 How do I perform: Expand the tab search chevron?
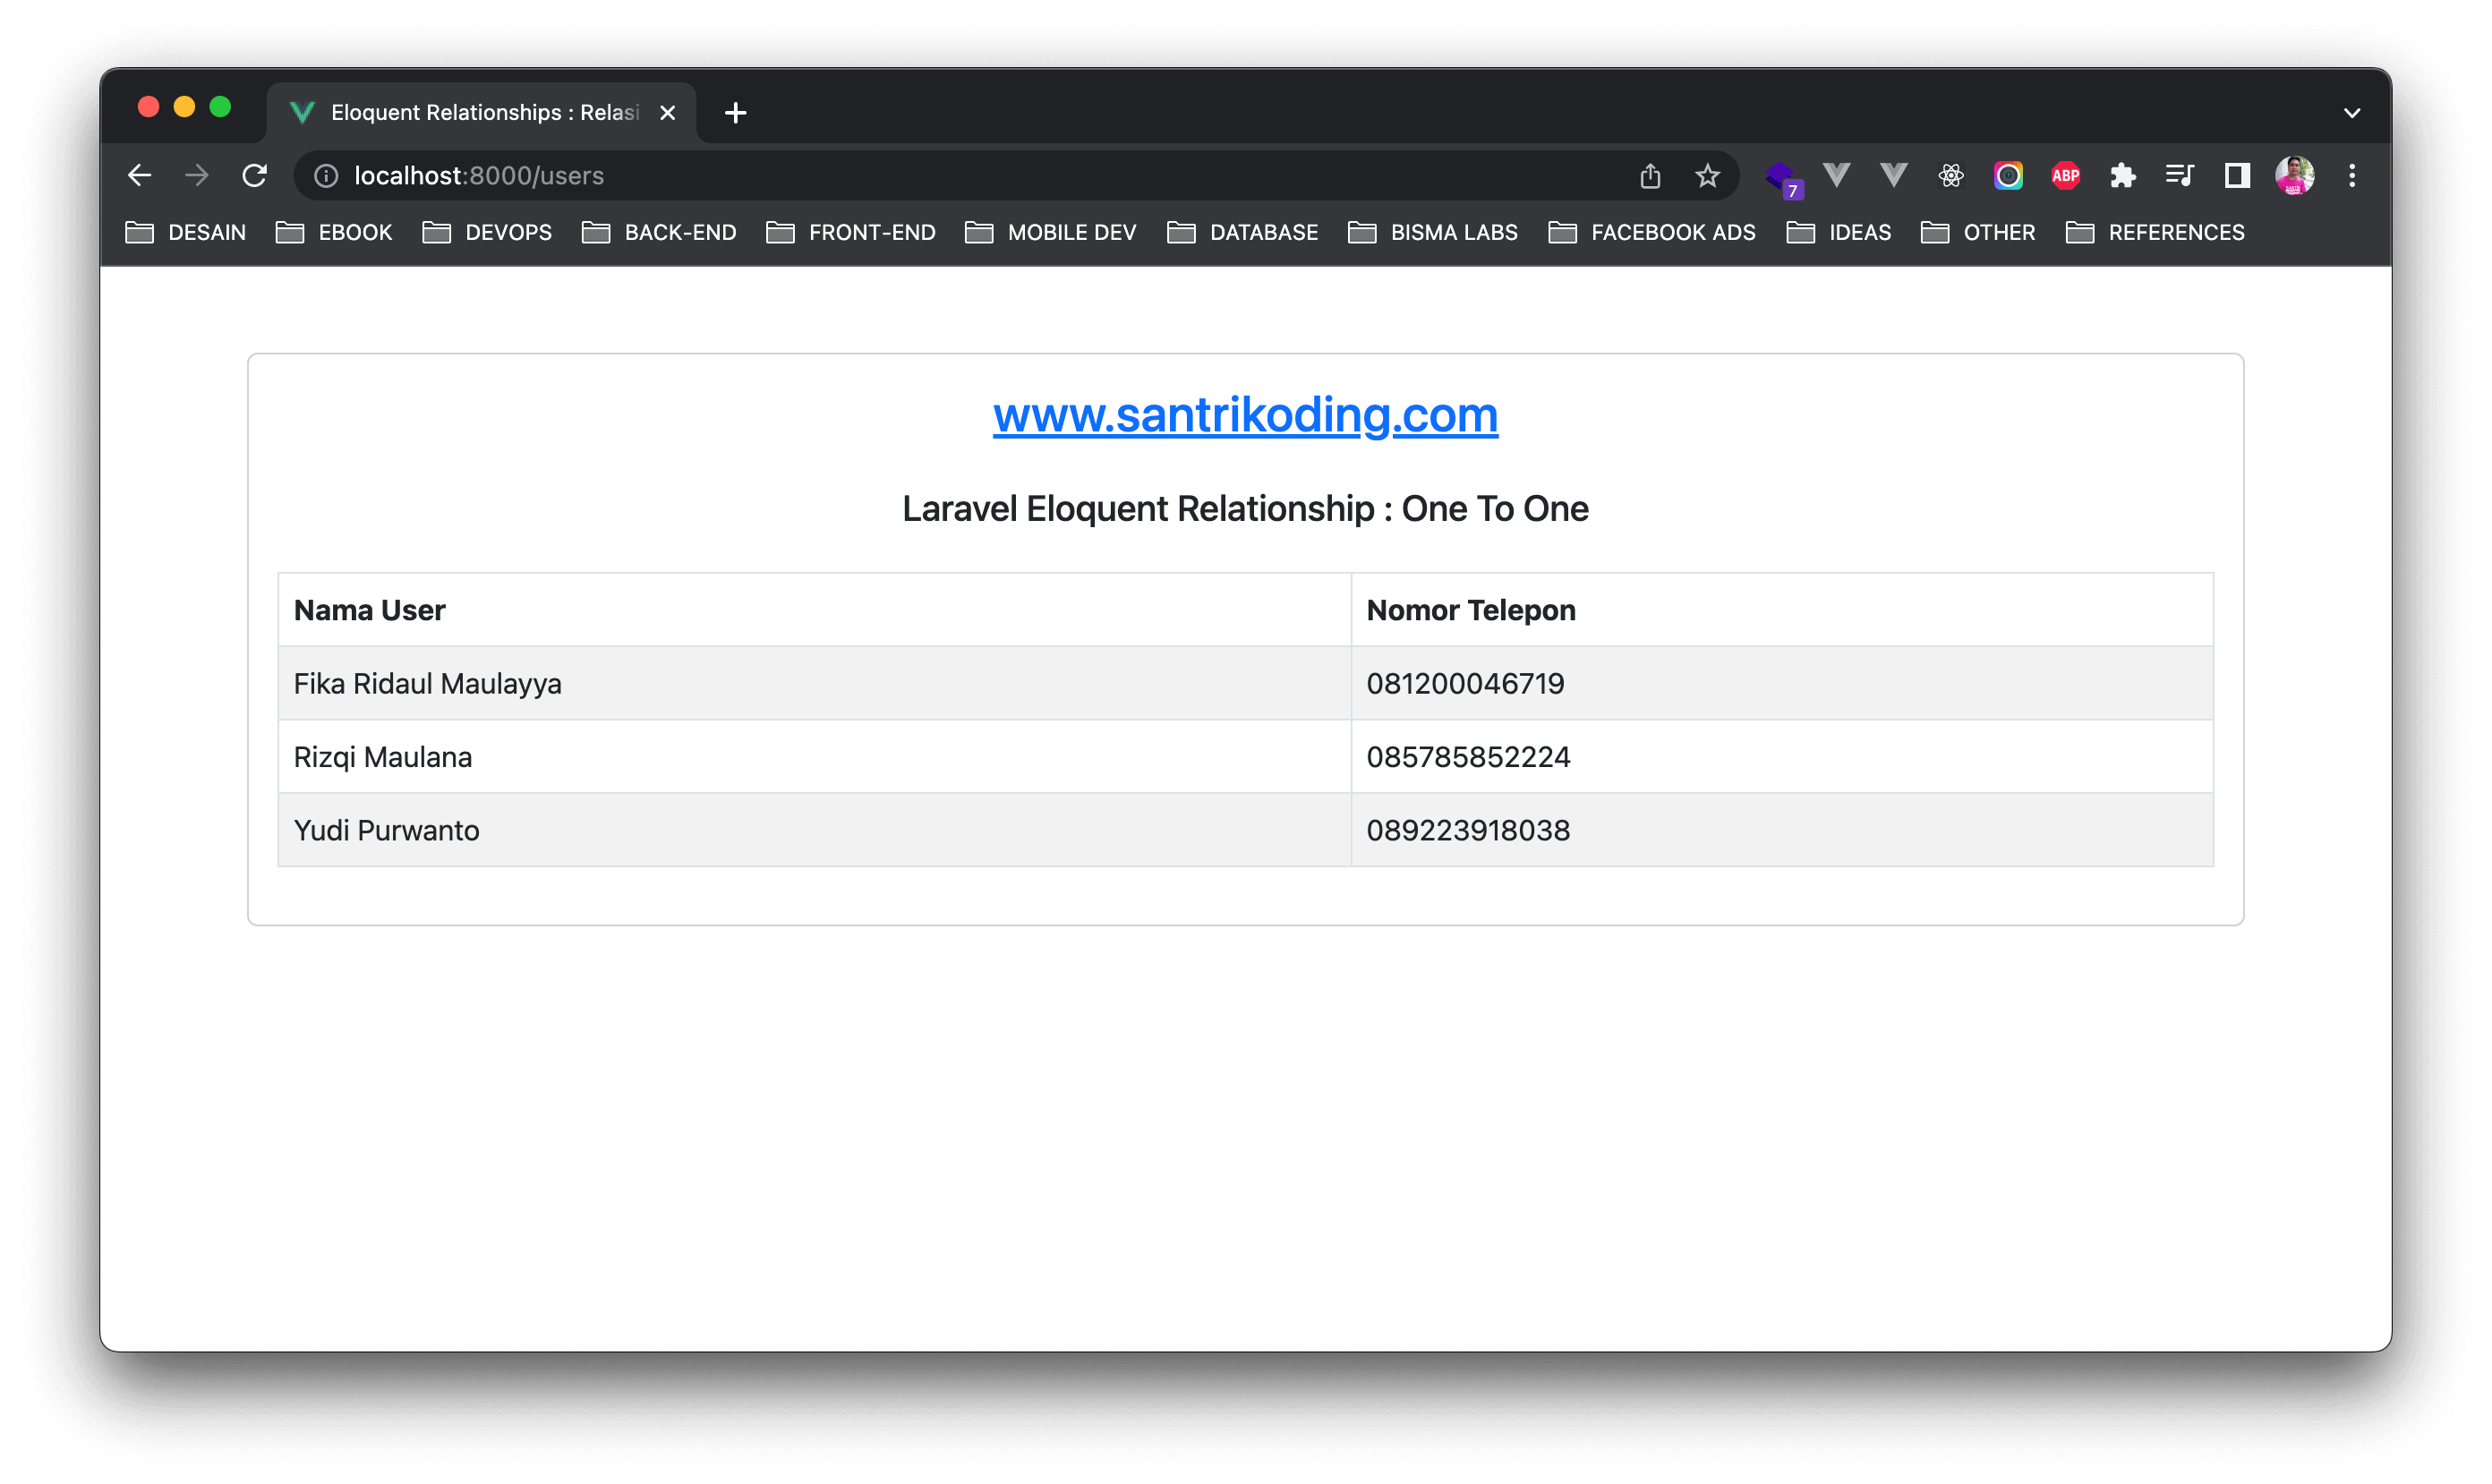click(x=2352, y=113)
